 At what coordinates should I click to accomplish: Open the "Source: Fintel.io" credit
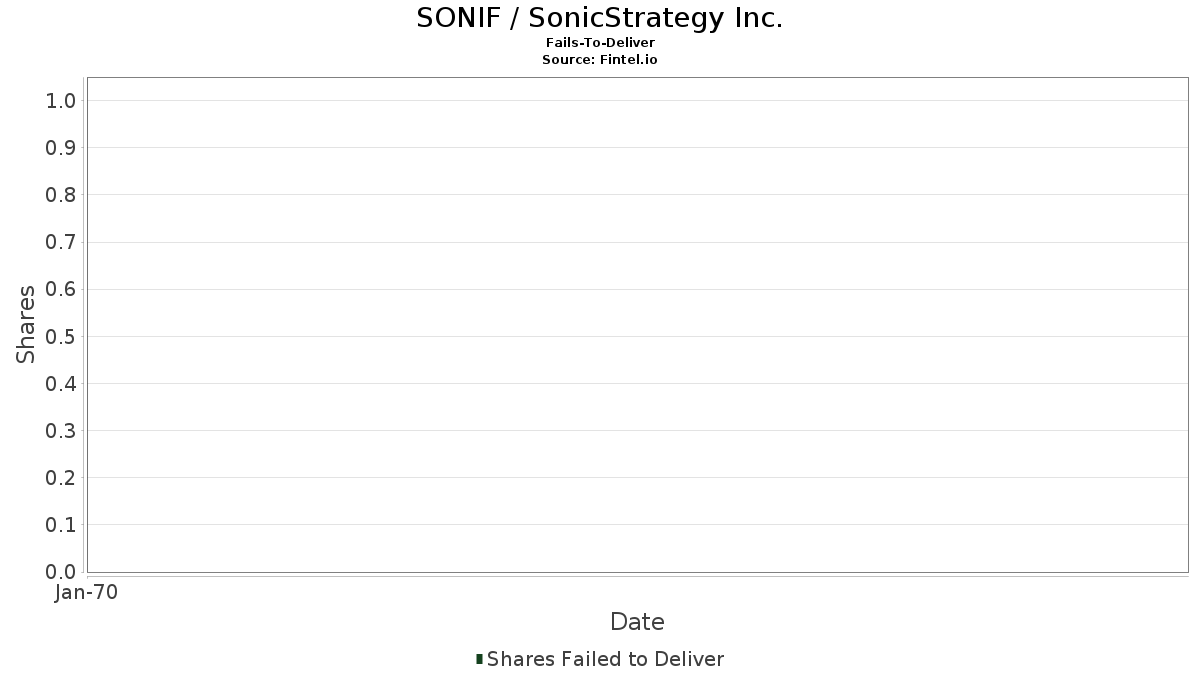tap(600, 60)
